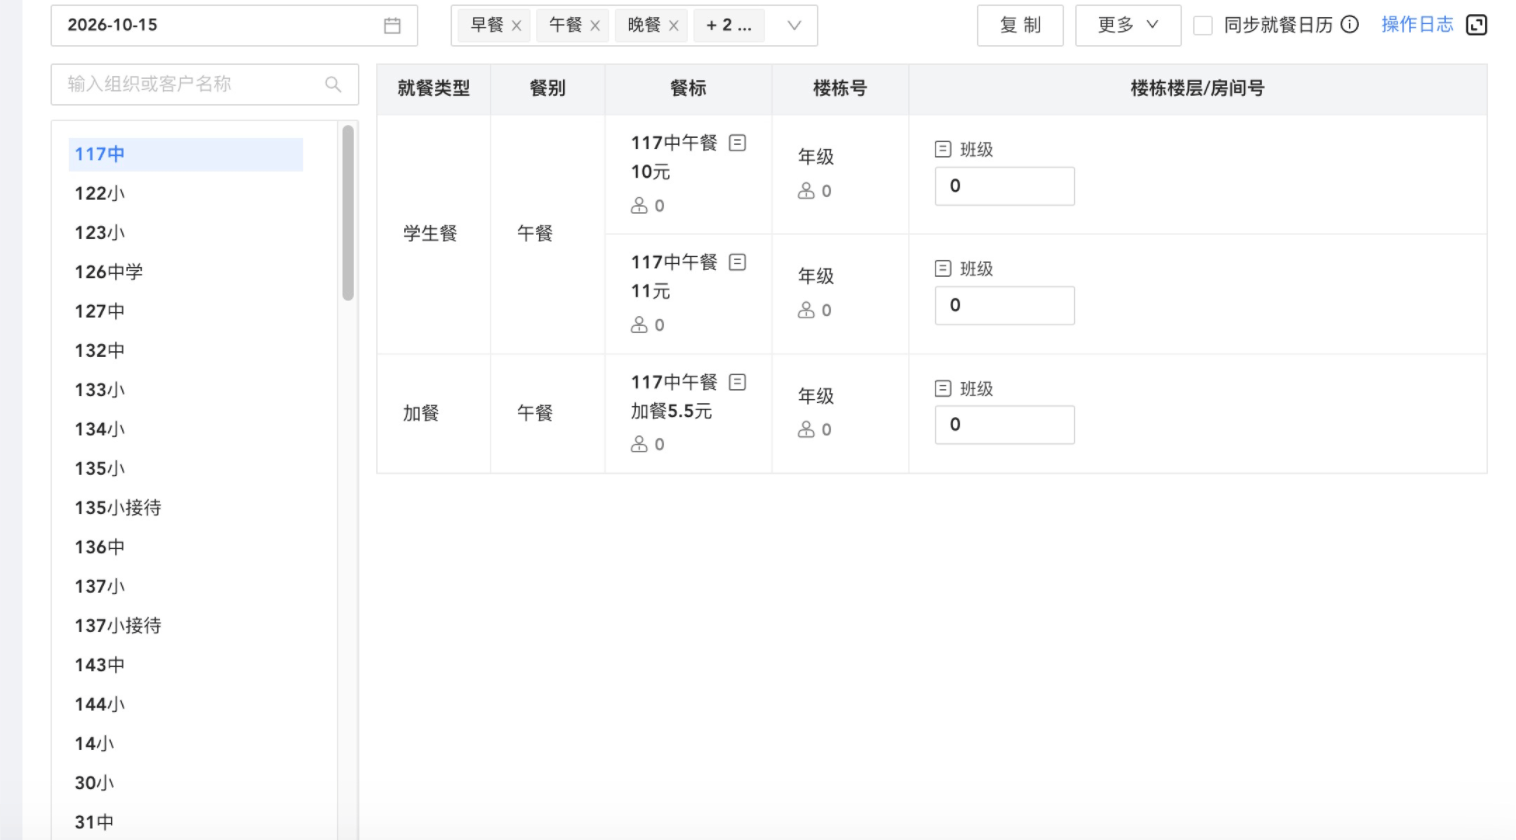The image size is (1516, 840).
Task: Click the people count icon under 11元 meal standard
Action: coord(639,325)
